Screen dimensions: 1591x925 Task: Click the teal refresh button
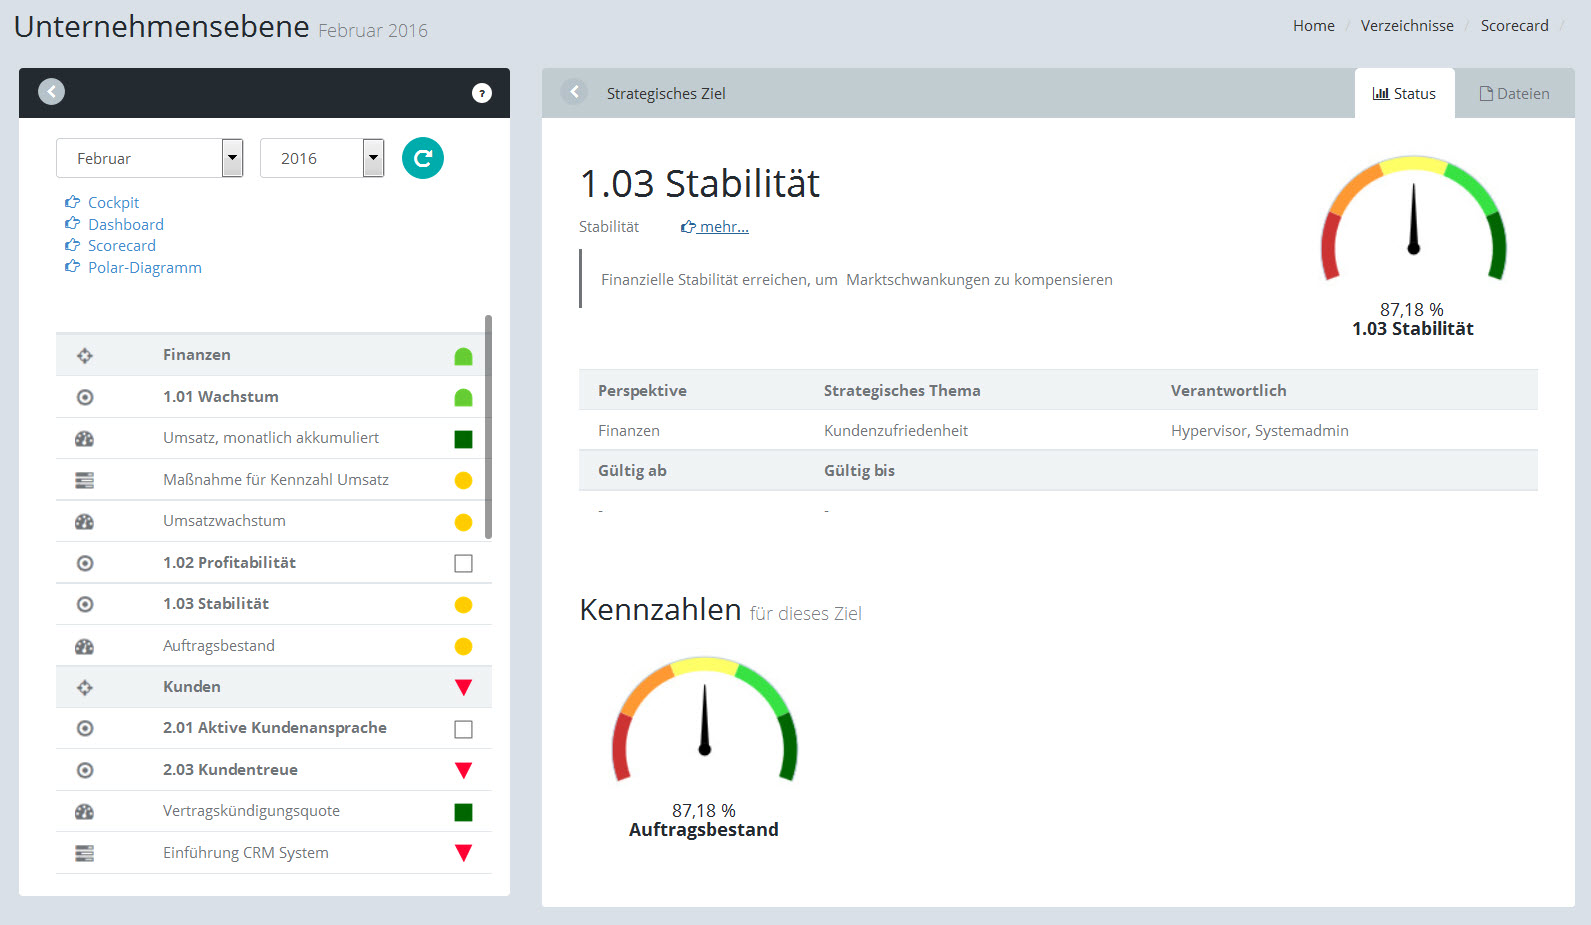[x=422, y=158]
